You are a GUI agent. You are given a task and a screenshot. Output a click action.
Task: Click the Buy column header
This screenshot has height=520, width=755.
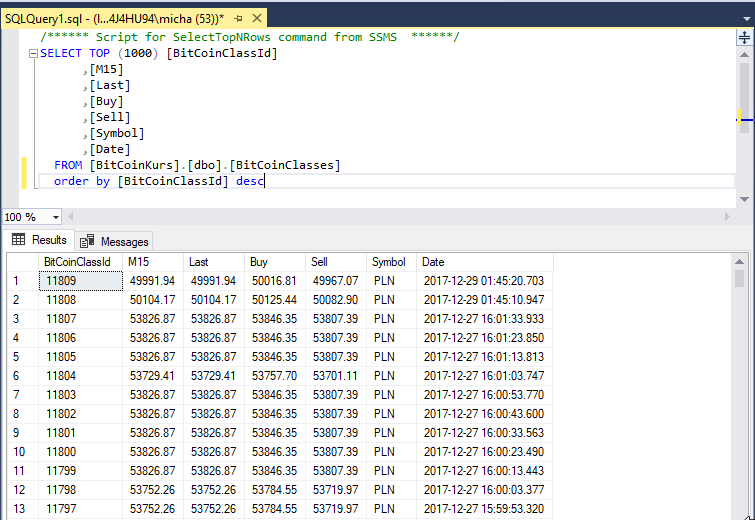point(275,262)
